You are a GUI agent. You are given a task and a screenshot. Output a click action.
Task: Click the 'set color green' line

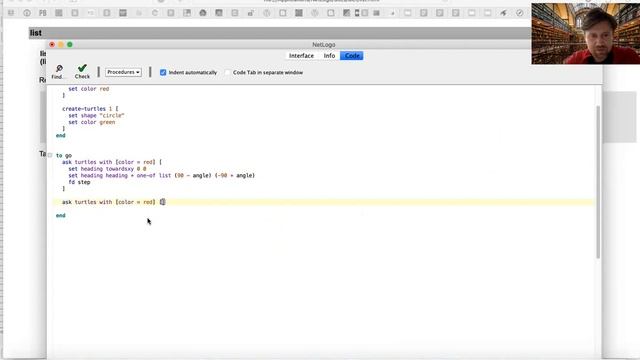[92, 122]
